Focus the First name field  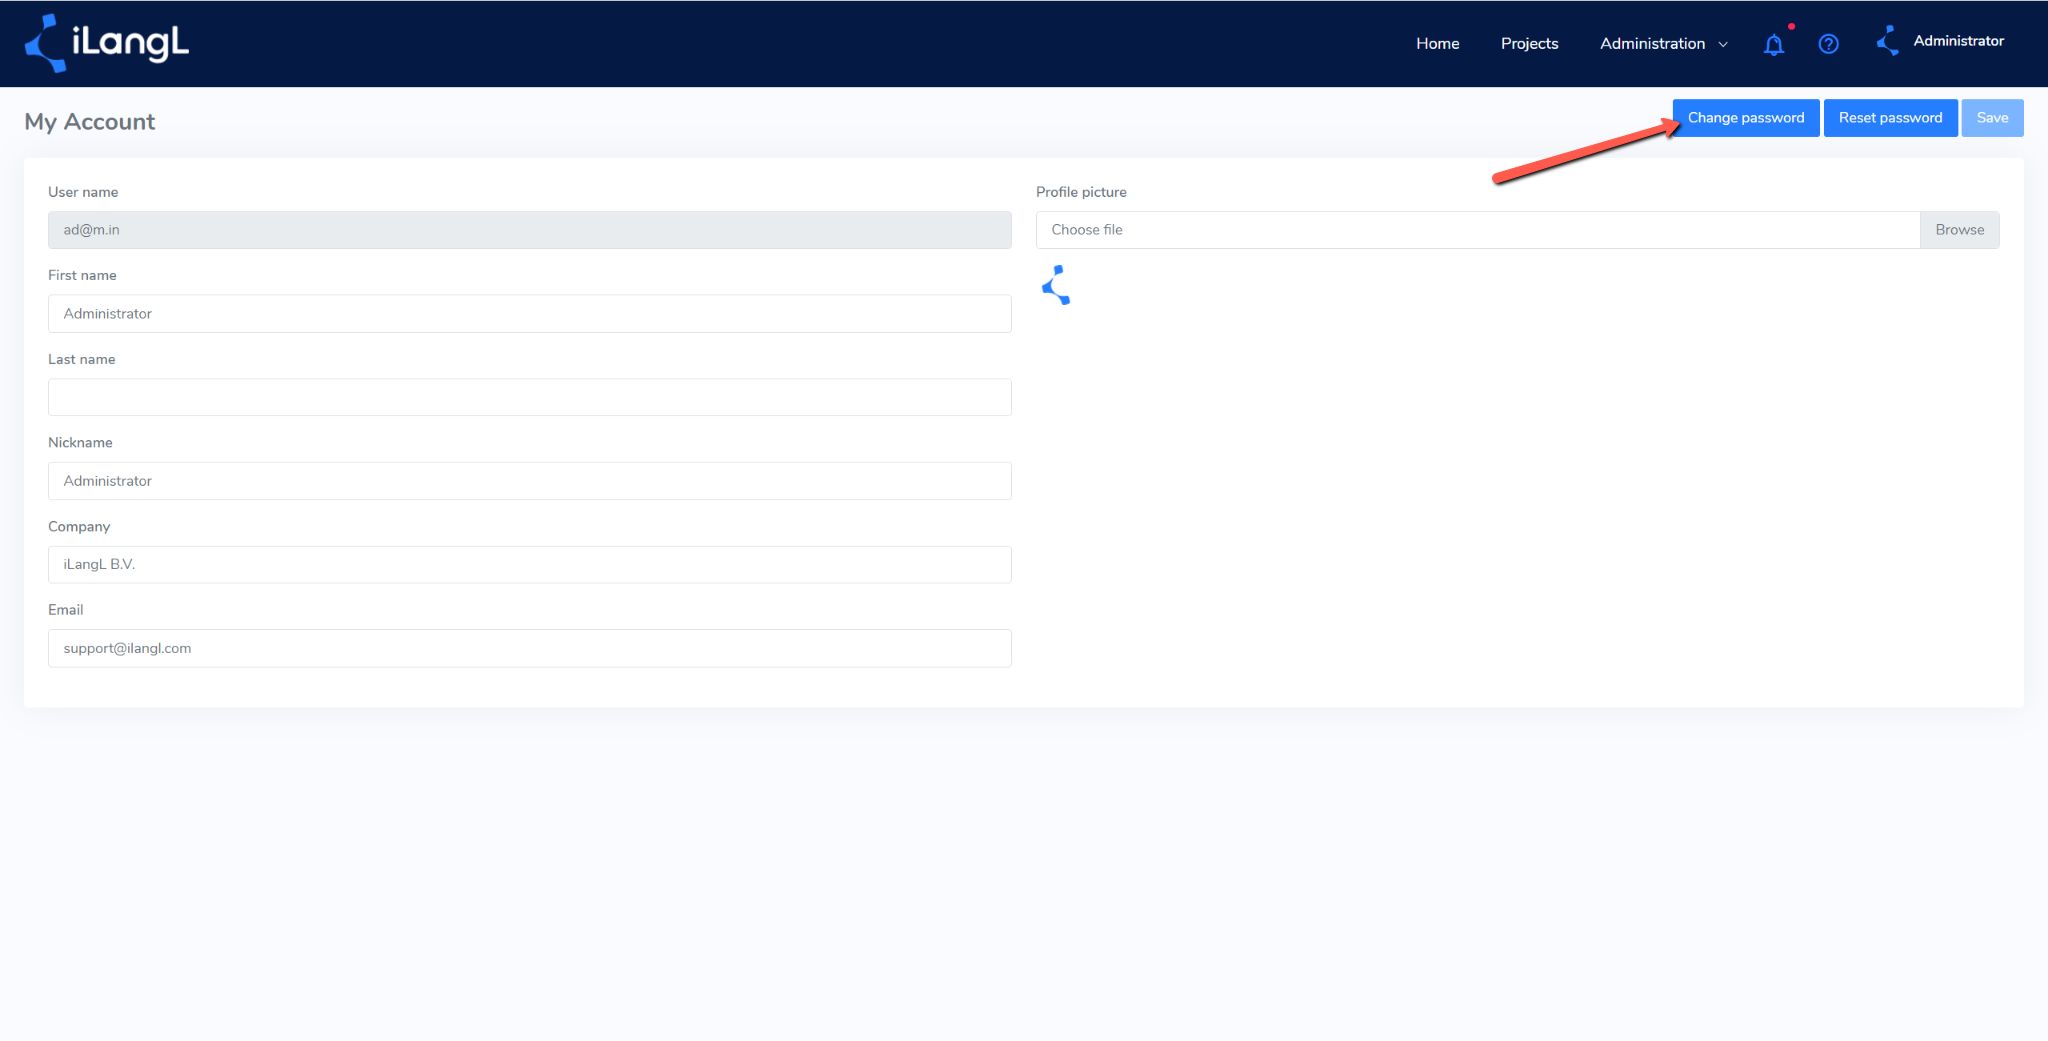click(530, 314)
